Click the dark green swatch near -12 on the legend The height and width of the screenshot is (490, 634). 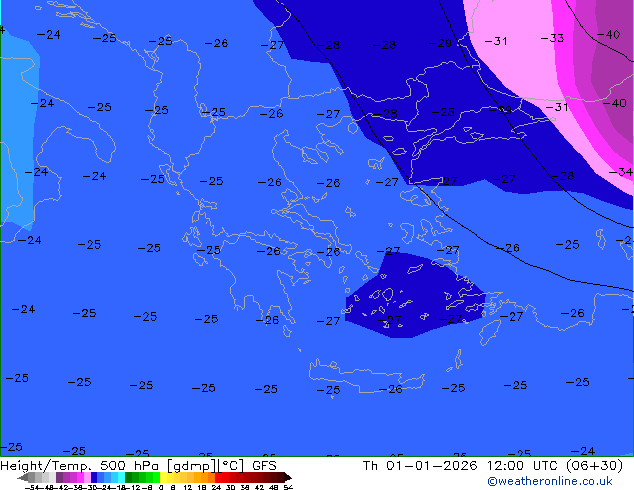pyautogui.click(x=129, y=477)
